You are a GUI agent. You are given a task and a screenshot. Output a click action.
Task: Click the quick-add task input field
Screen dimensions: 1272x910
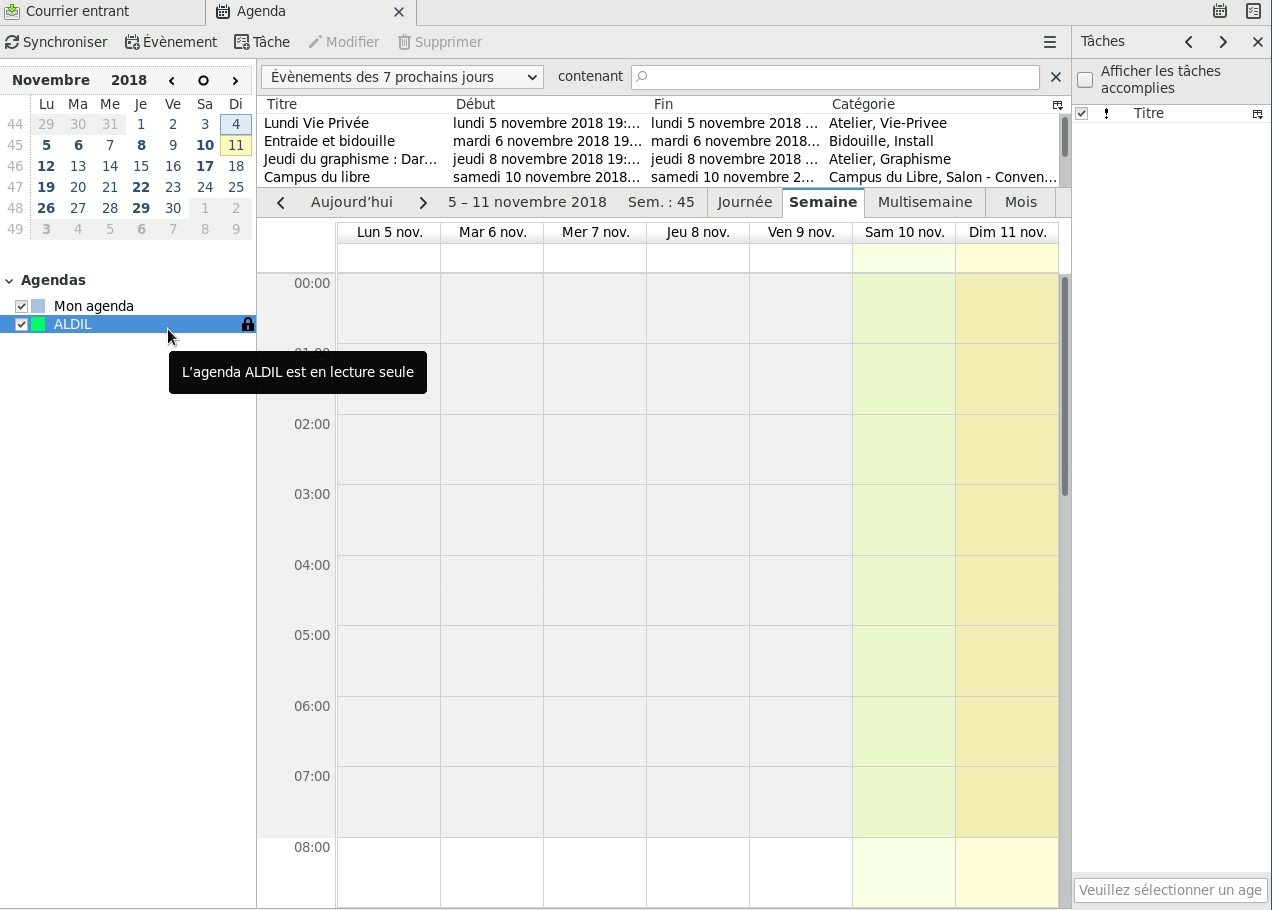pos(1170,890)
